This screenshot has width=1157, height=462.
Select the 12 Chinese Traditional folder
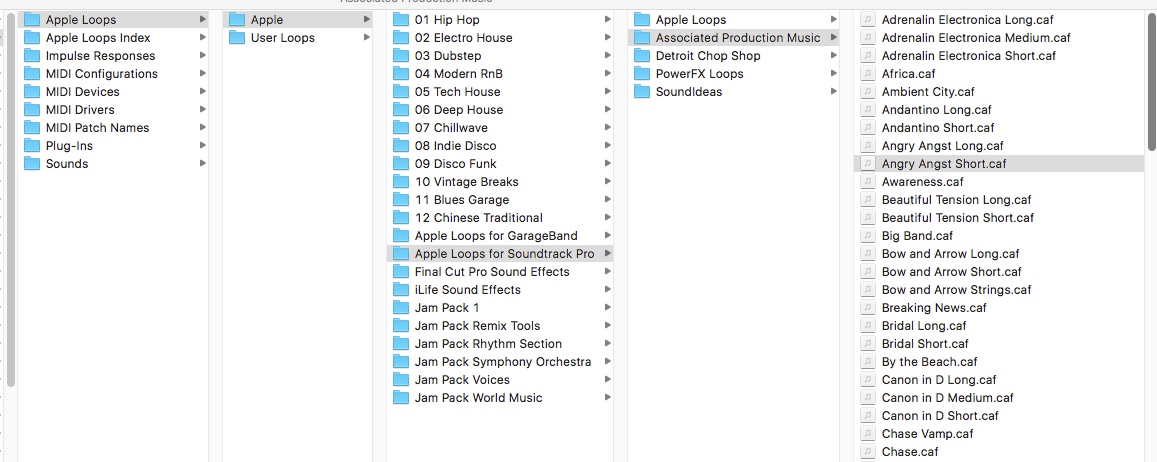500,218
